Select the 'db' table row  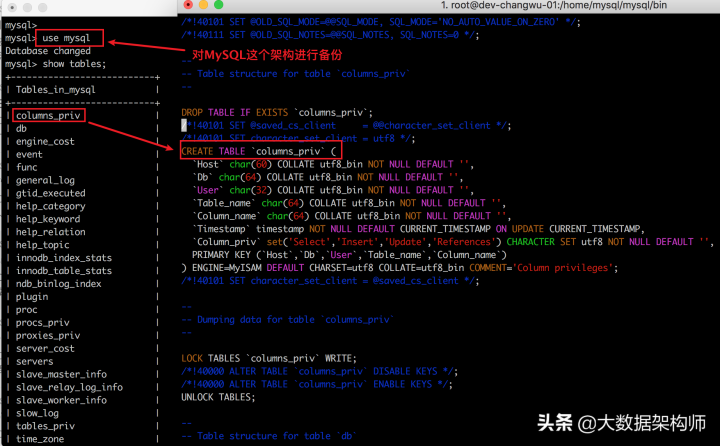pyautogui.click(x=21, y=129)
